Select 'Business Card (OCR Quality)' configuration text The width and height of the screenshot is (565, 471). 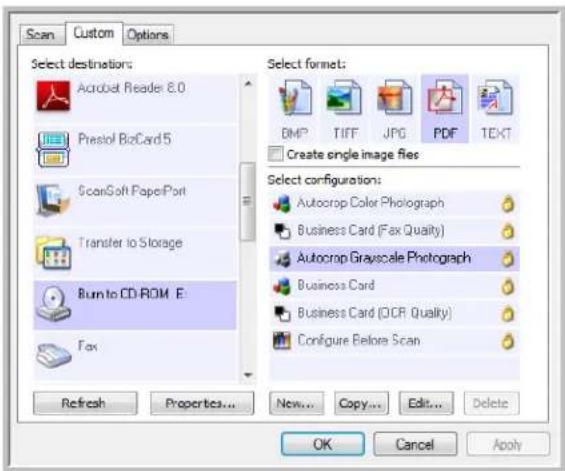point(374,313)
